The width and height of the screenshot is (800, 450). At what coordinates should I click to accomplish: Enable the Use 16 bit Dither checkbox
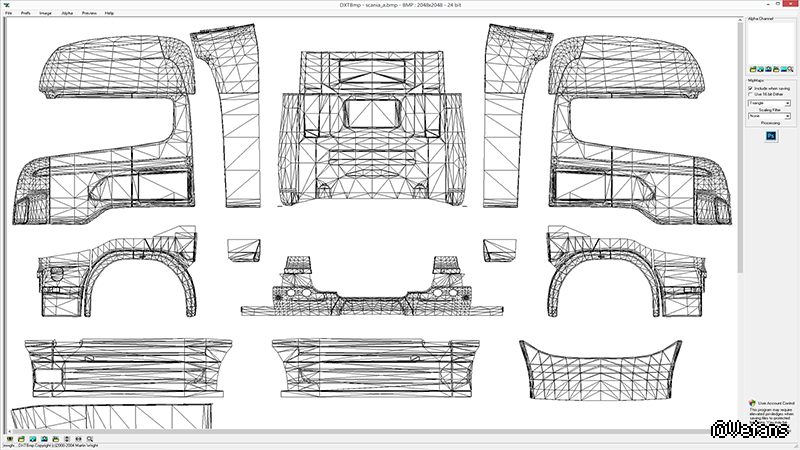coord(750,95)
